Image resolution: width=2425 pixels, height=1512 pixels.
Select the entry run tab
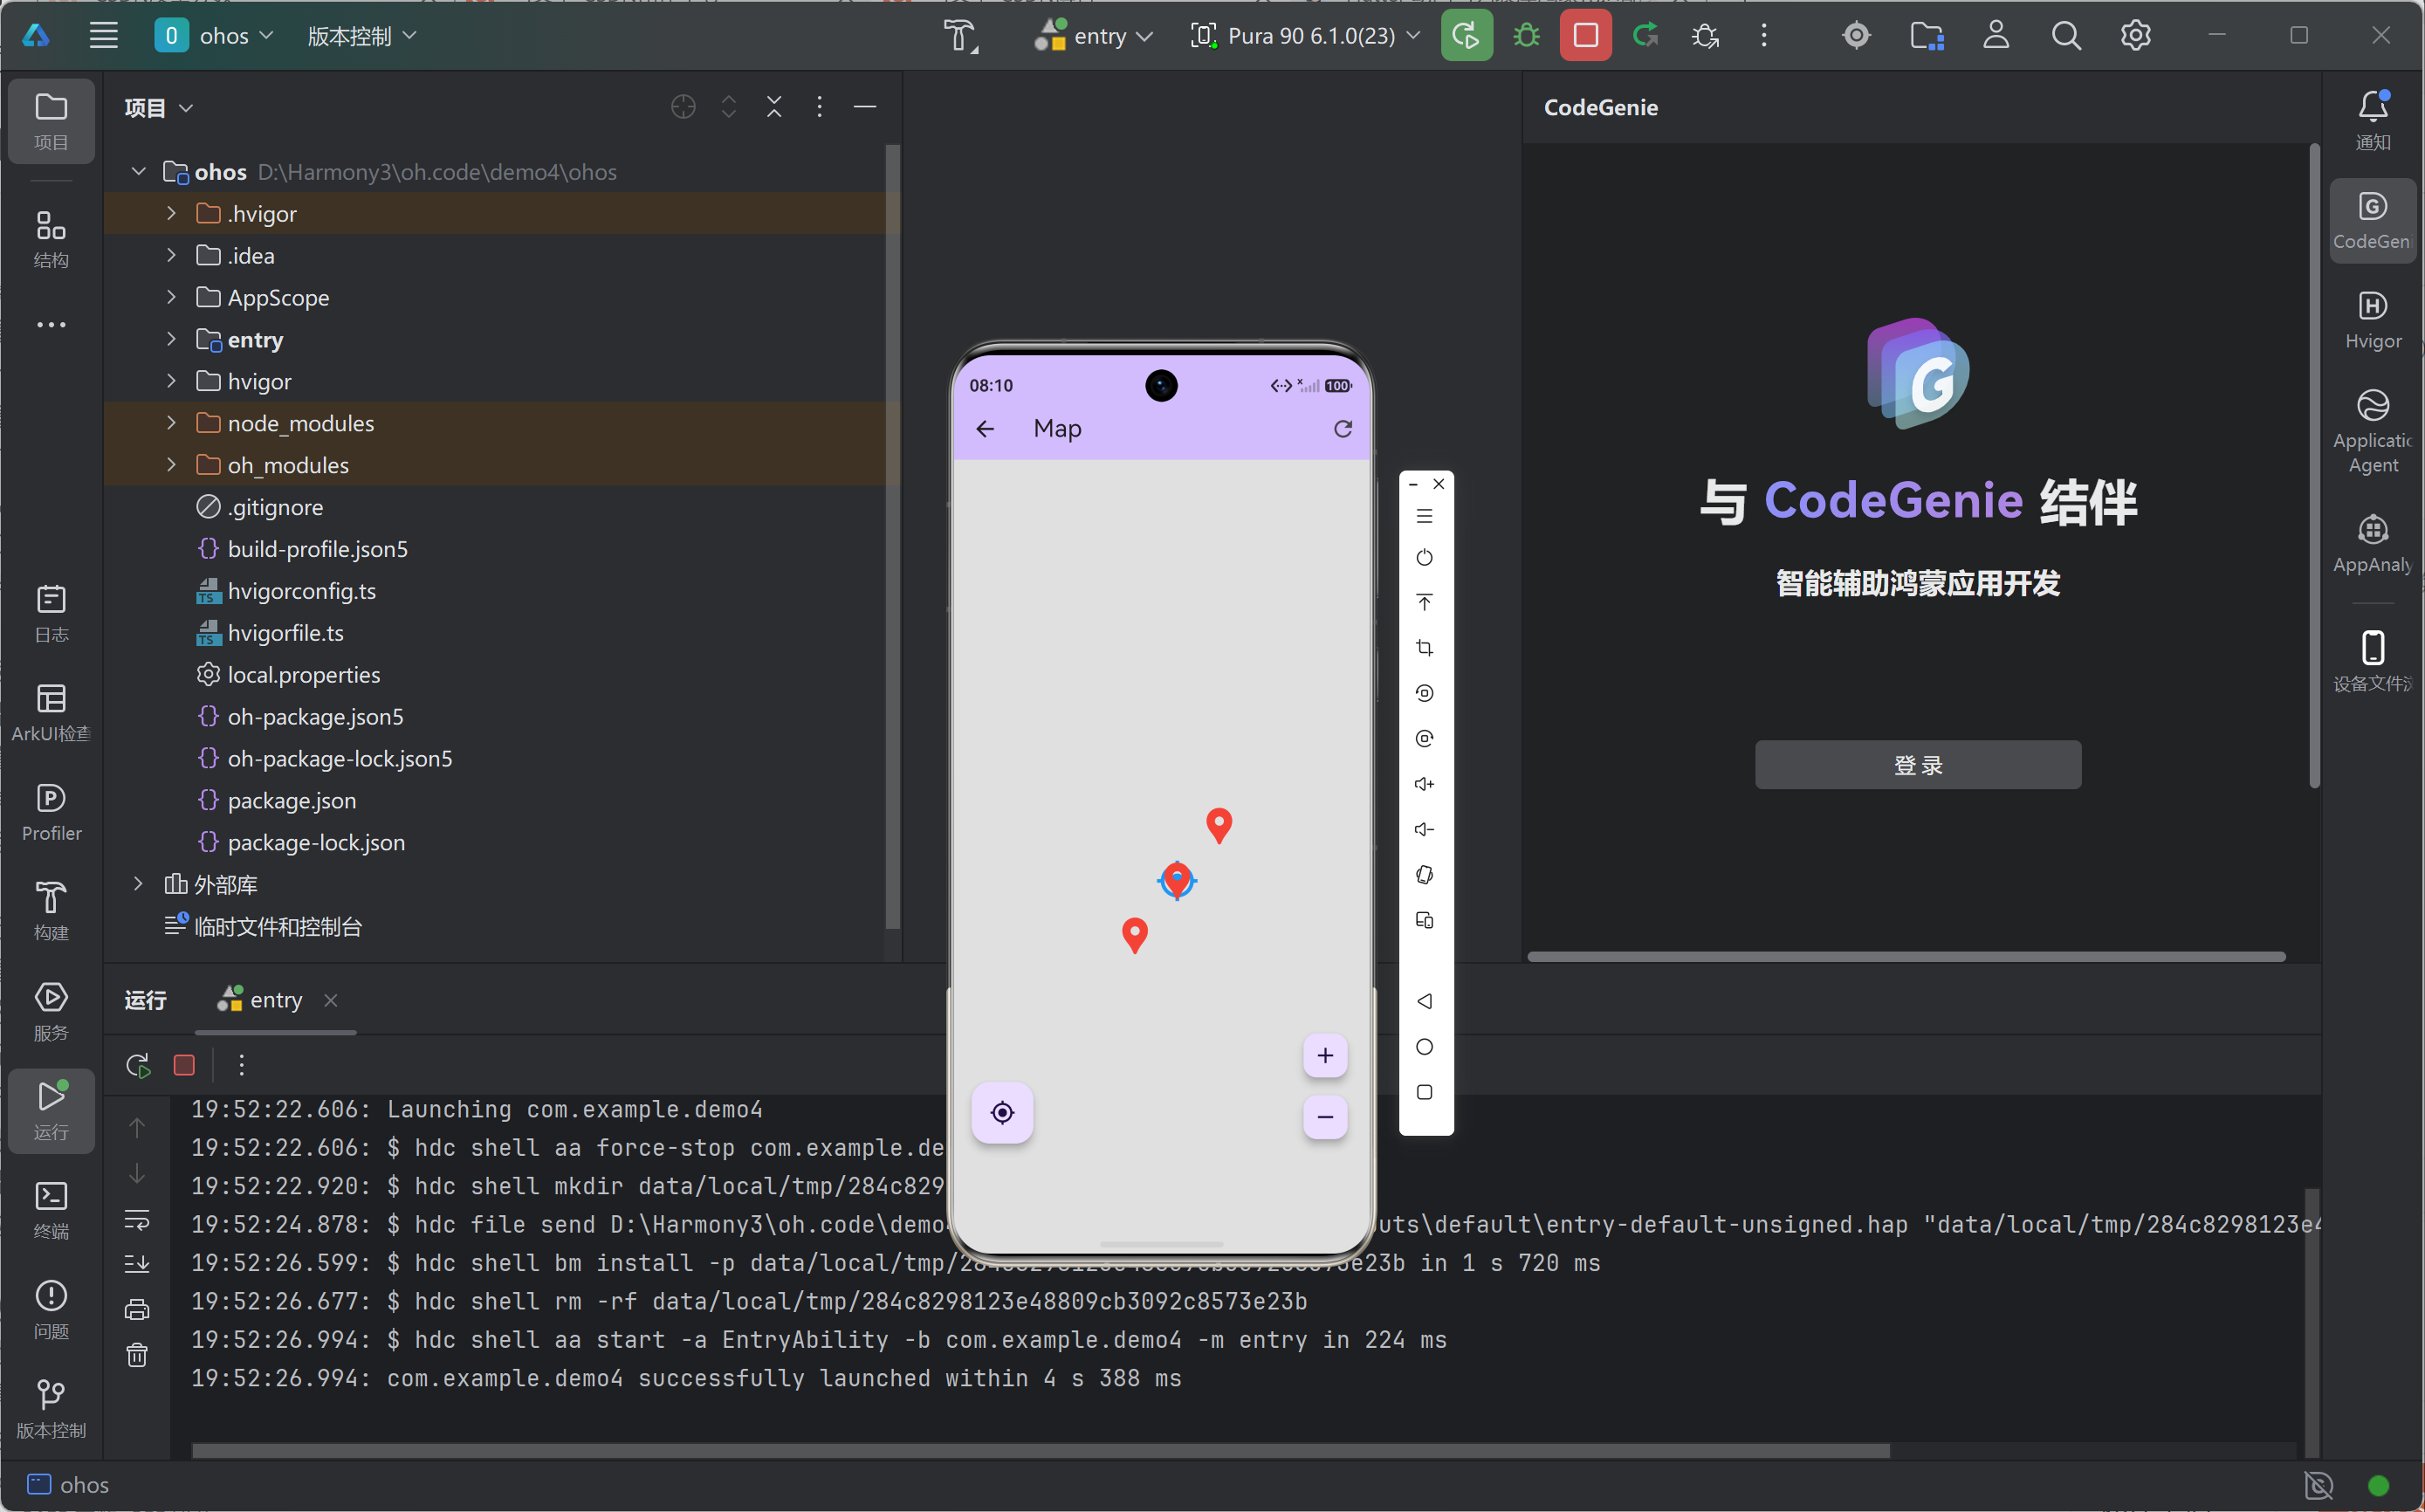275,1000
